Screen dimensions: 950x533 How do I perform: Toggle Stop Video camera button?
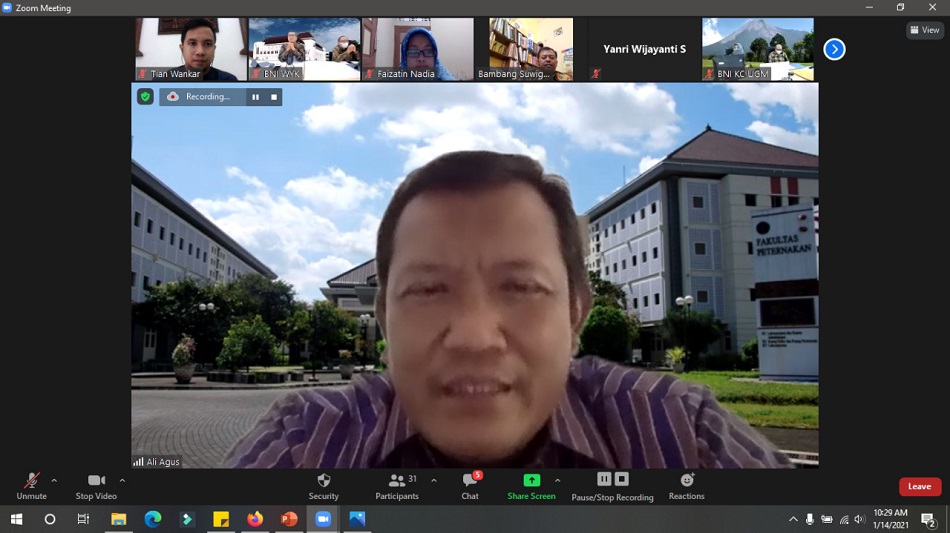click(x=96, y=481)
